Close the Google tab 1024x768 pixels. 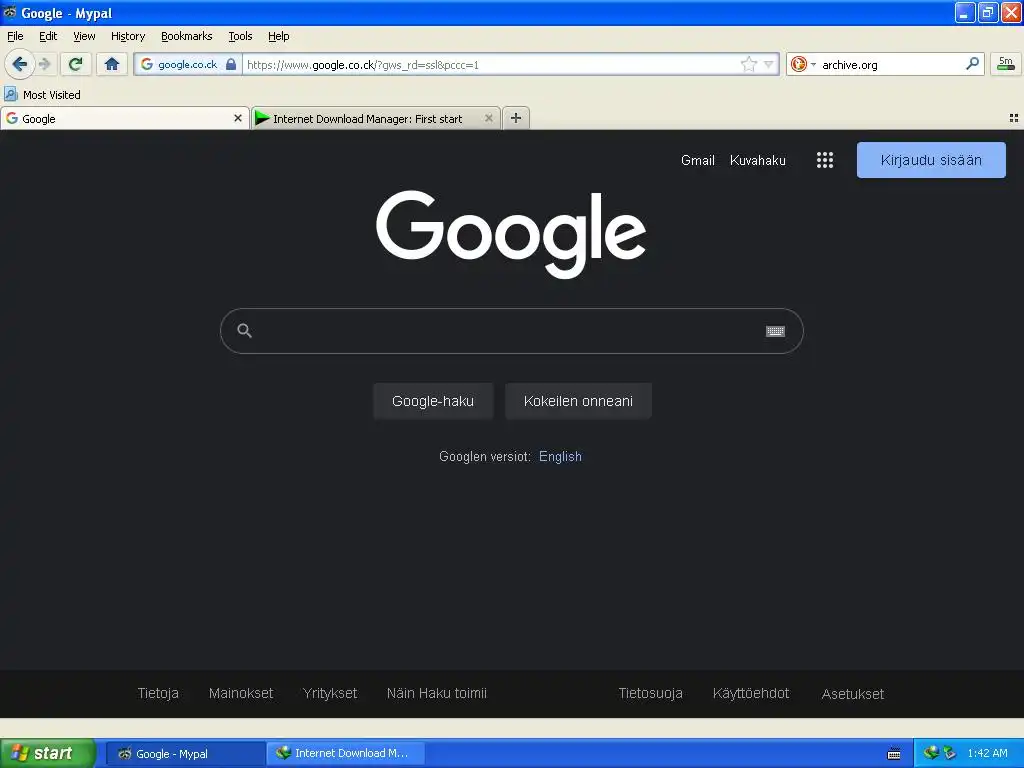(238, 118)
